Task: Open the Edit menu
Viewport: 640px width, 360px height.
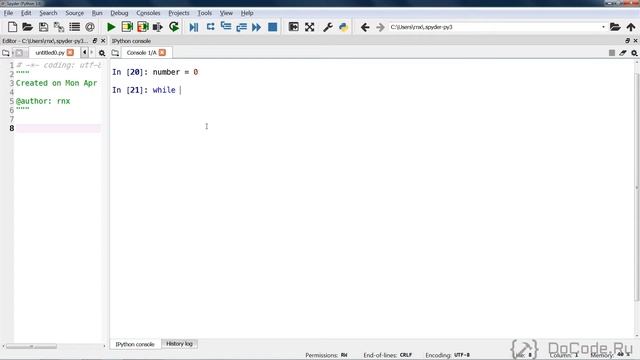Action: 26,13
